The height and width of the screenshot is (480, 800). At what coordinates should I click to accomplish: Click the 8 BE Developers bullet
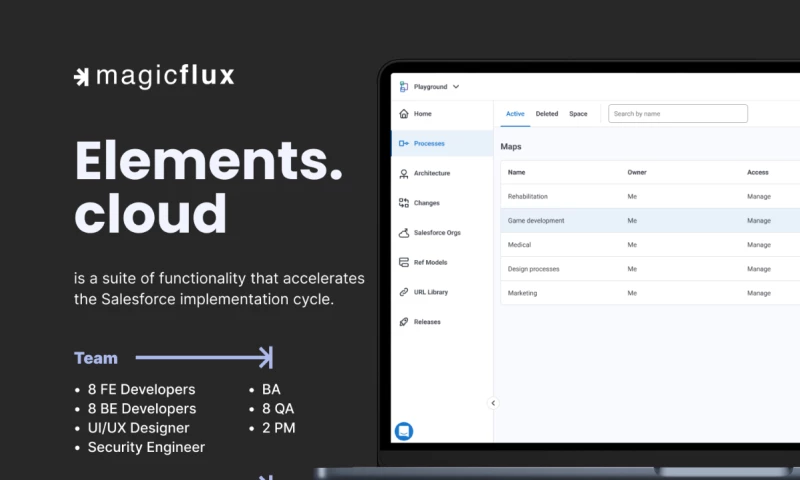pos(142,409)
